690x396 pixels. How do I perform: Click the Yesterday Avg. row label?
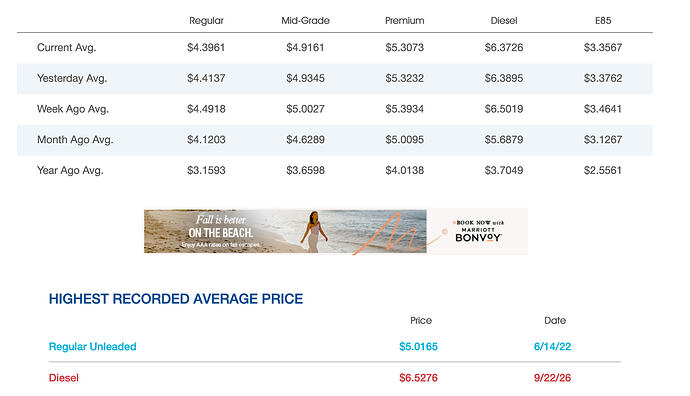72,78
